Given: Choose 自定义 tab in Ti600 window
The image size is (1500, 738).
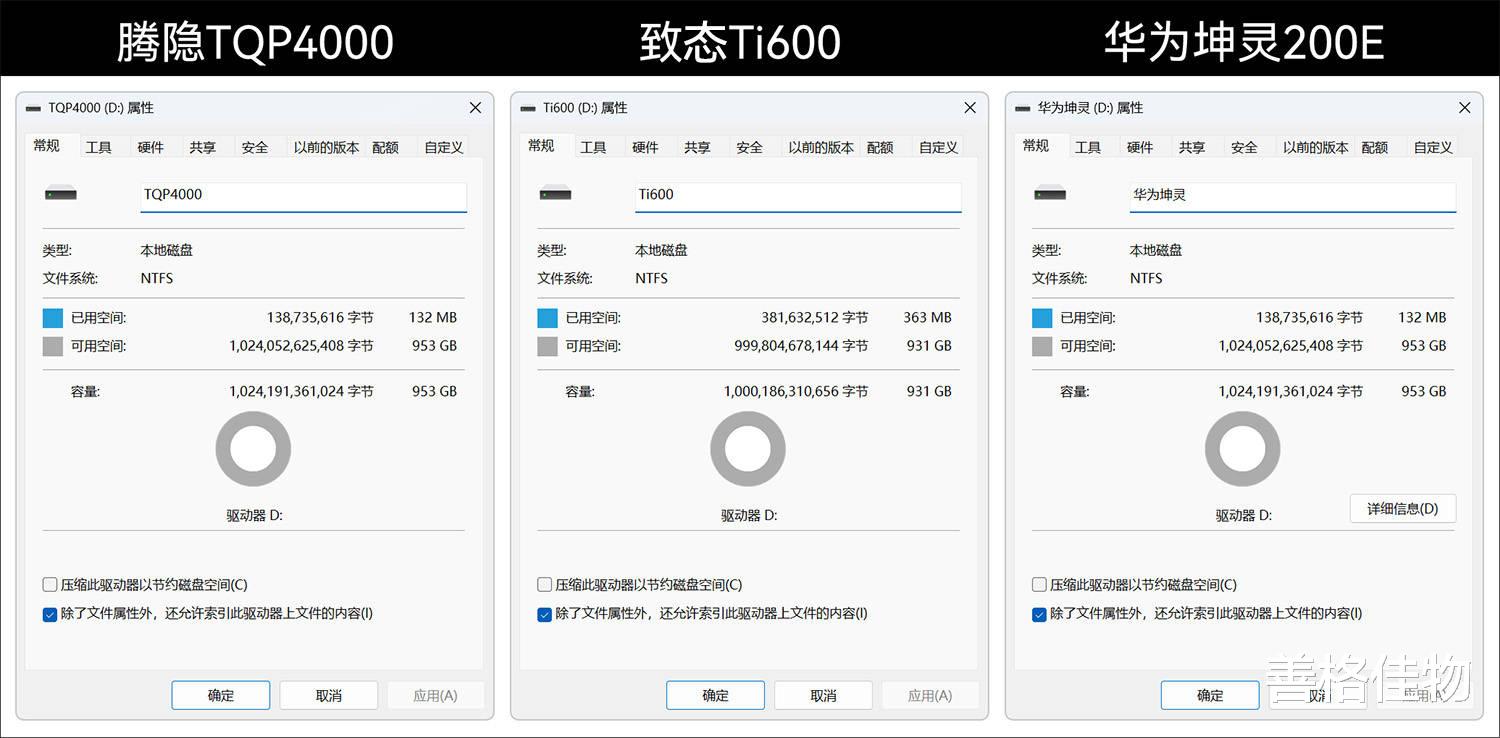Looking at the screenshot, I should tap(939, 147).
